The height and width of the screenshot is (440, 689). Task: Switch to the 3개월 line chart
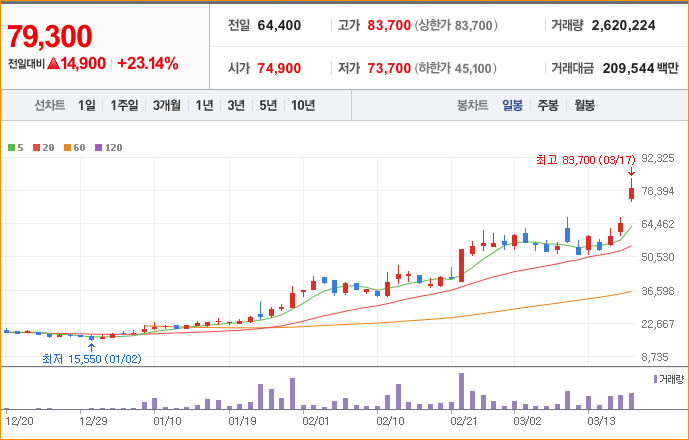point(167,105)
